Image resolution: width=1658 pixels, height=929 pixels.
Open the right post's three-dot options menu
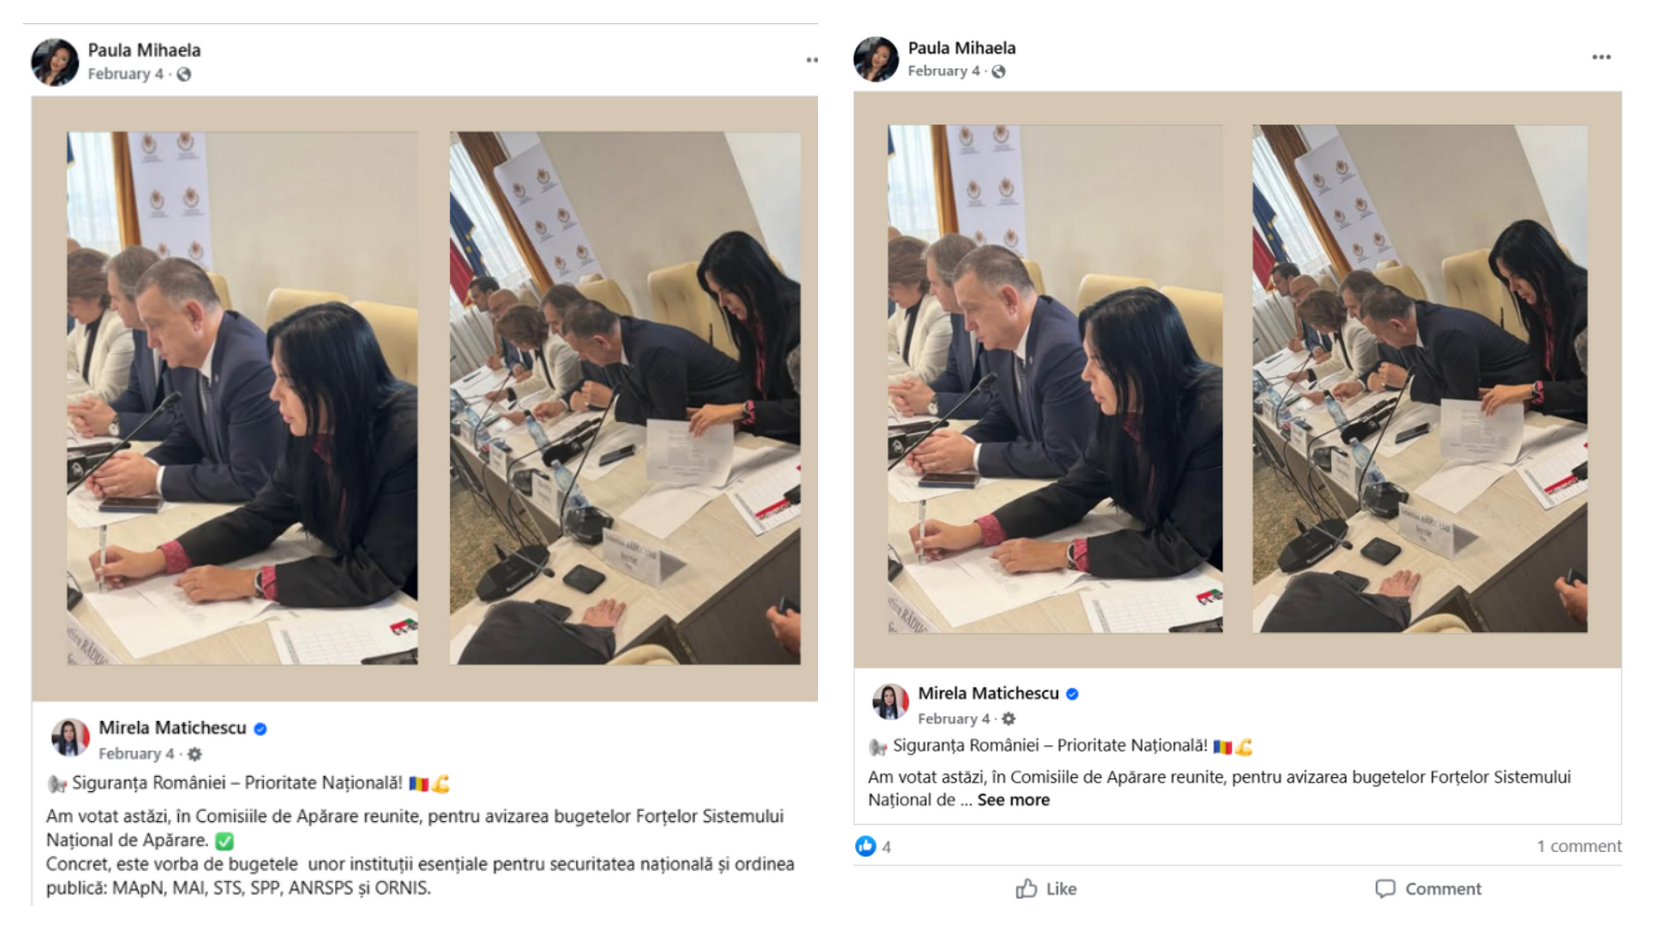[x=1601, y=57]
